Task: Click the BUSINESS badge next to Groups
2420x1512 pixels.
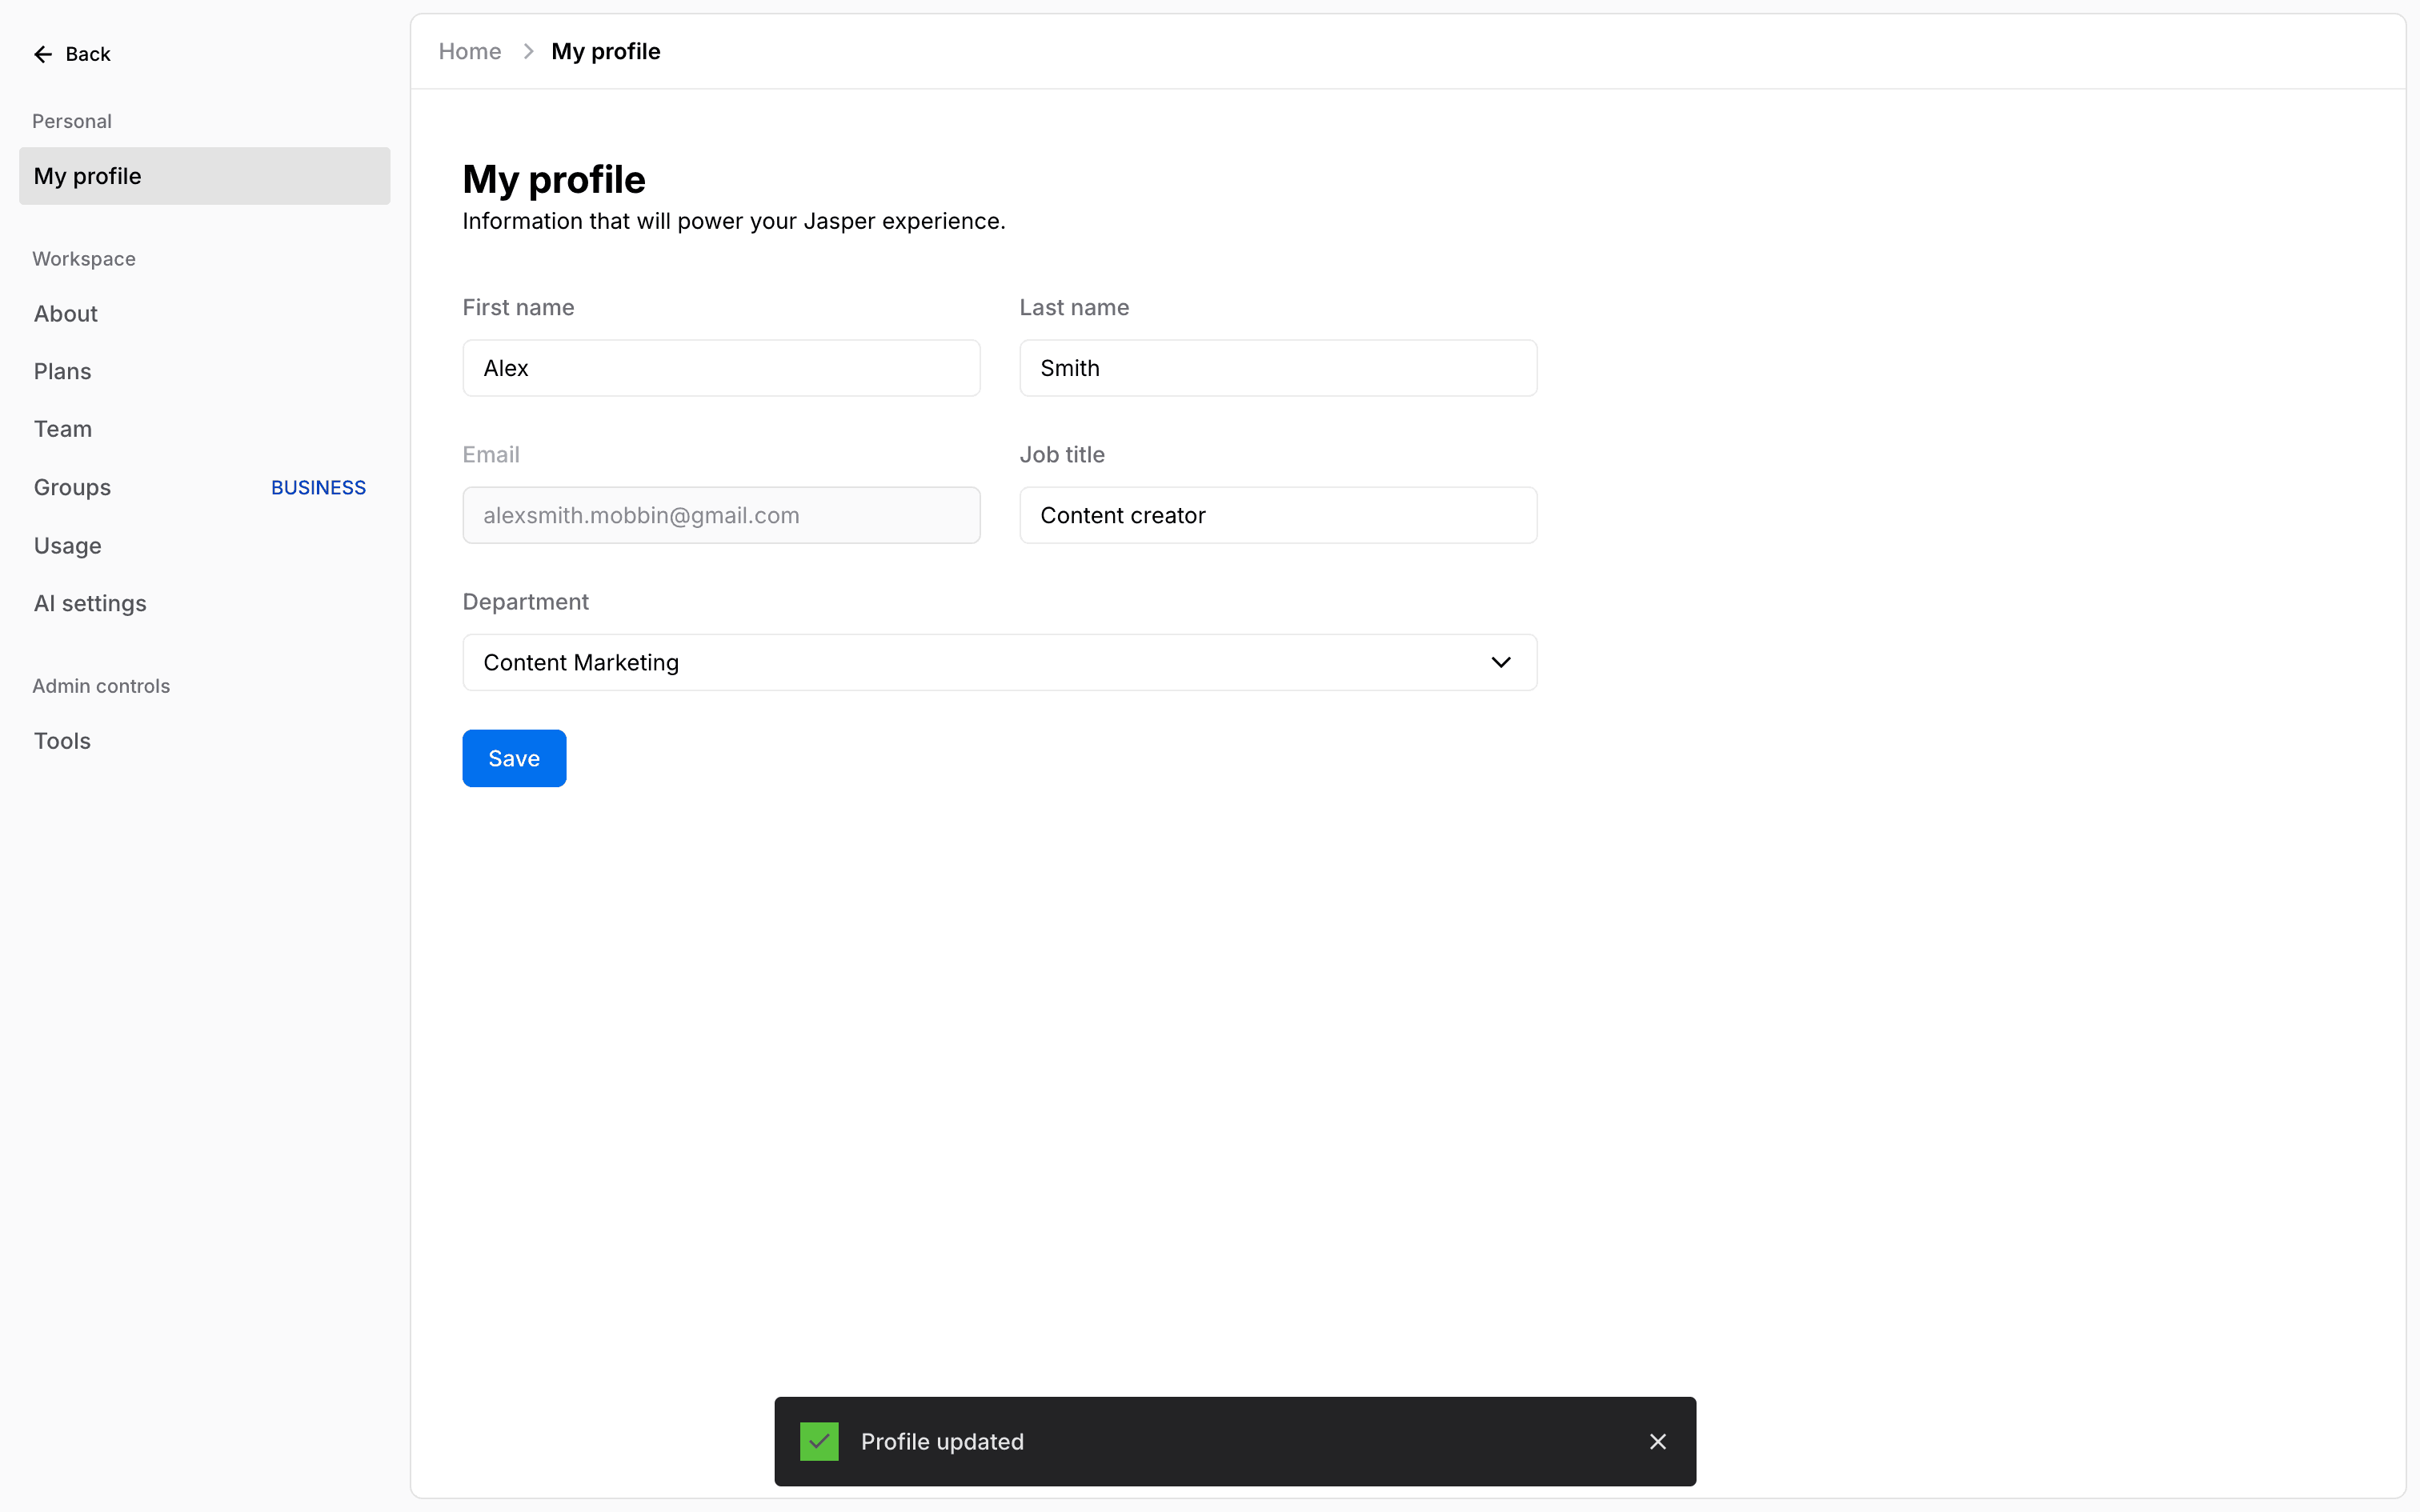Action: [318, 487]
